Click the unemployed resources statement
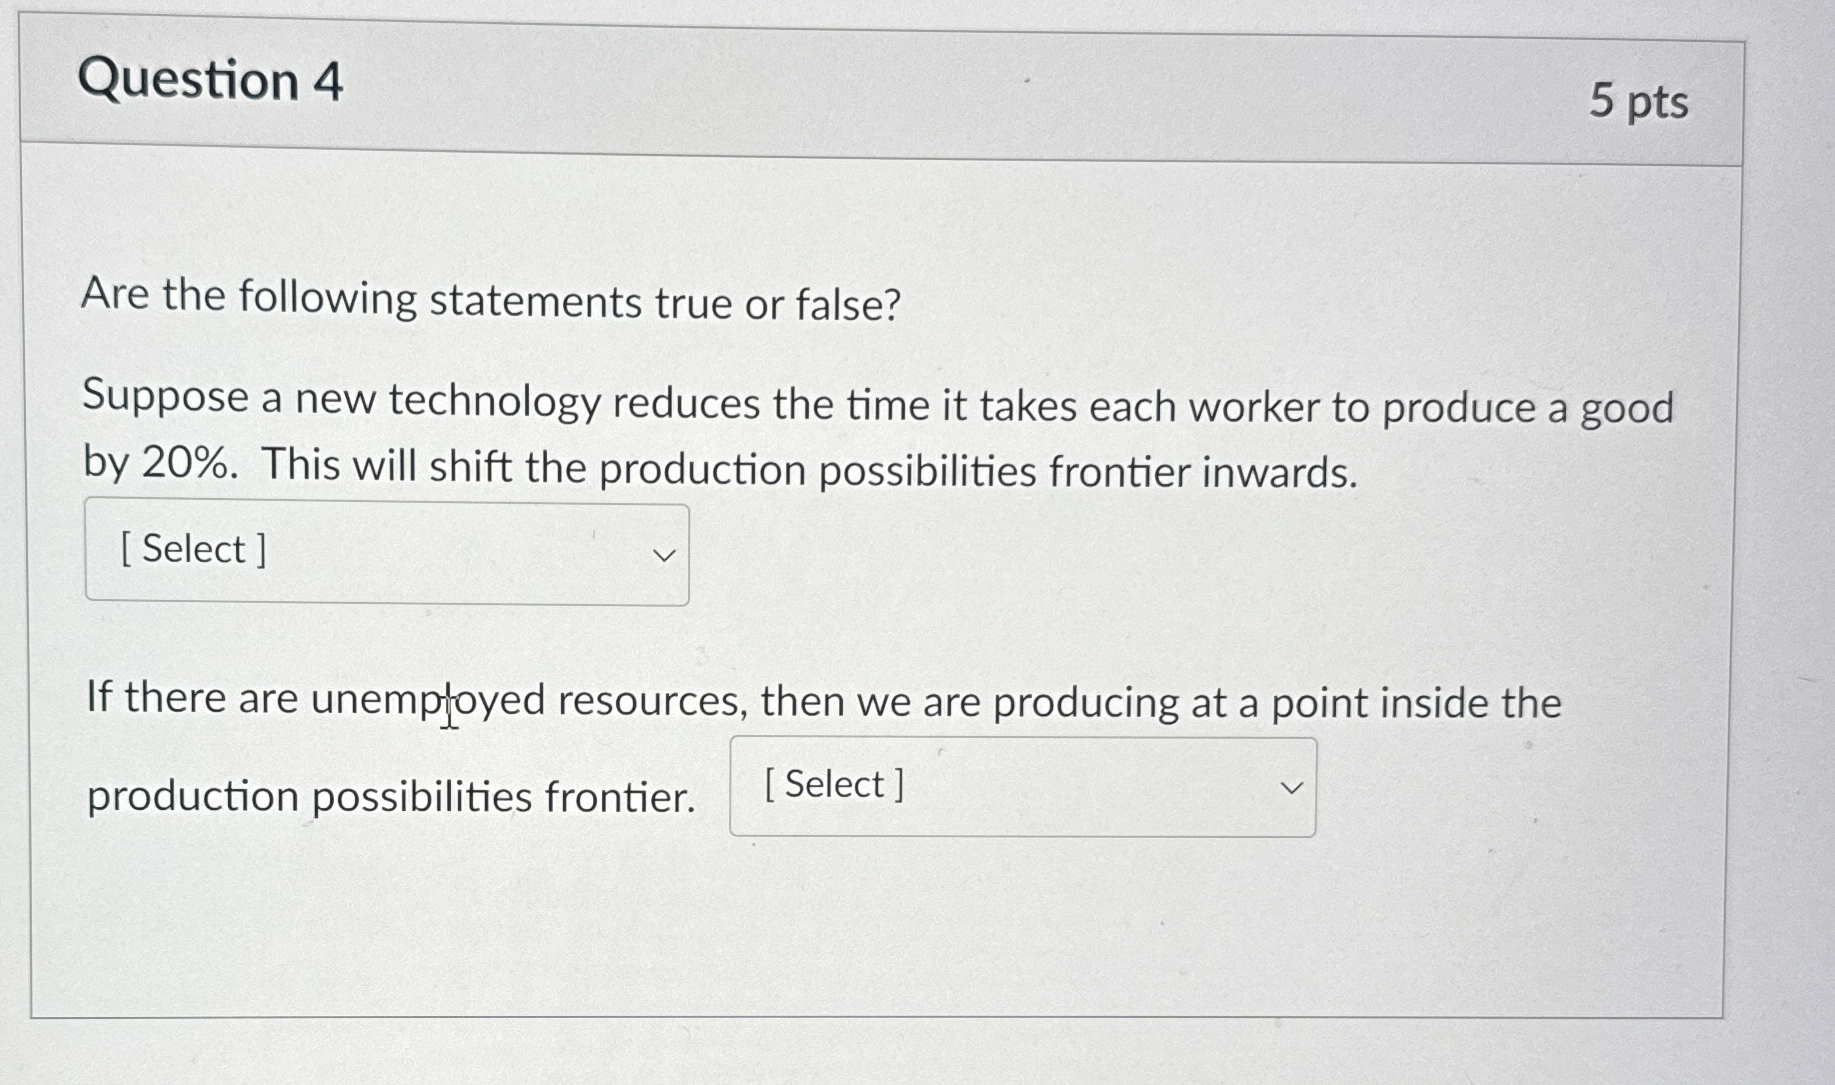The height and width of the screenshot is (1085, 1835). tap(820, 701)
